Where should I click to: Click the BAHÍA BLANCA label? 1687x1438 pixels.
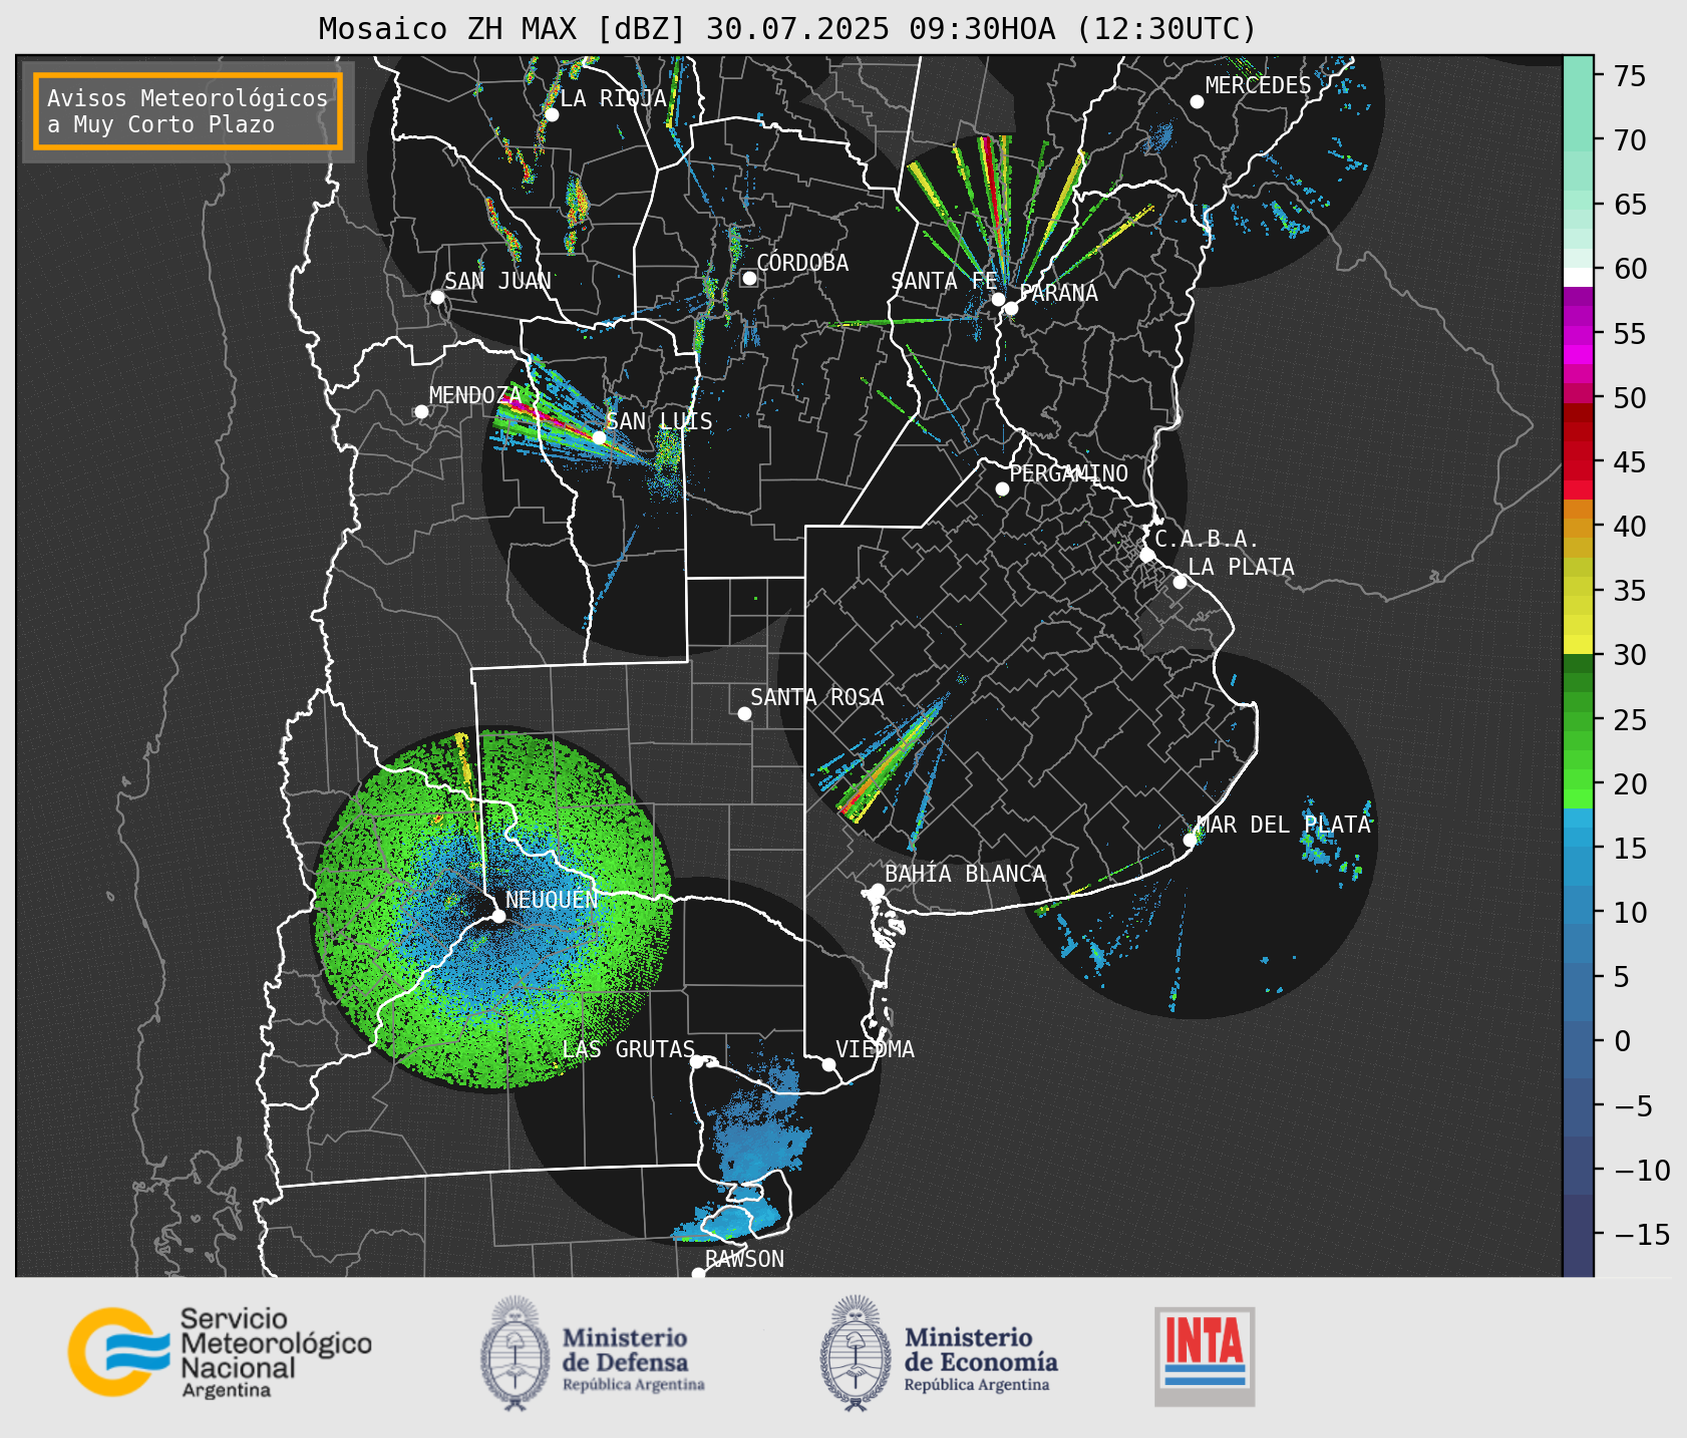965,873
